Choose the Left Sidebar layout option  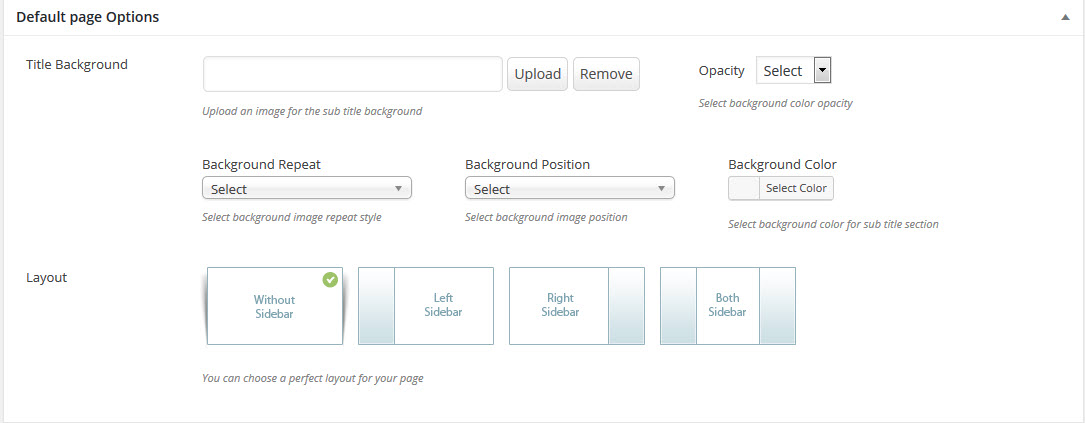(426, 306)
